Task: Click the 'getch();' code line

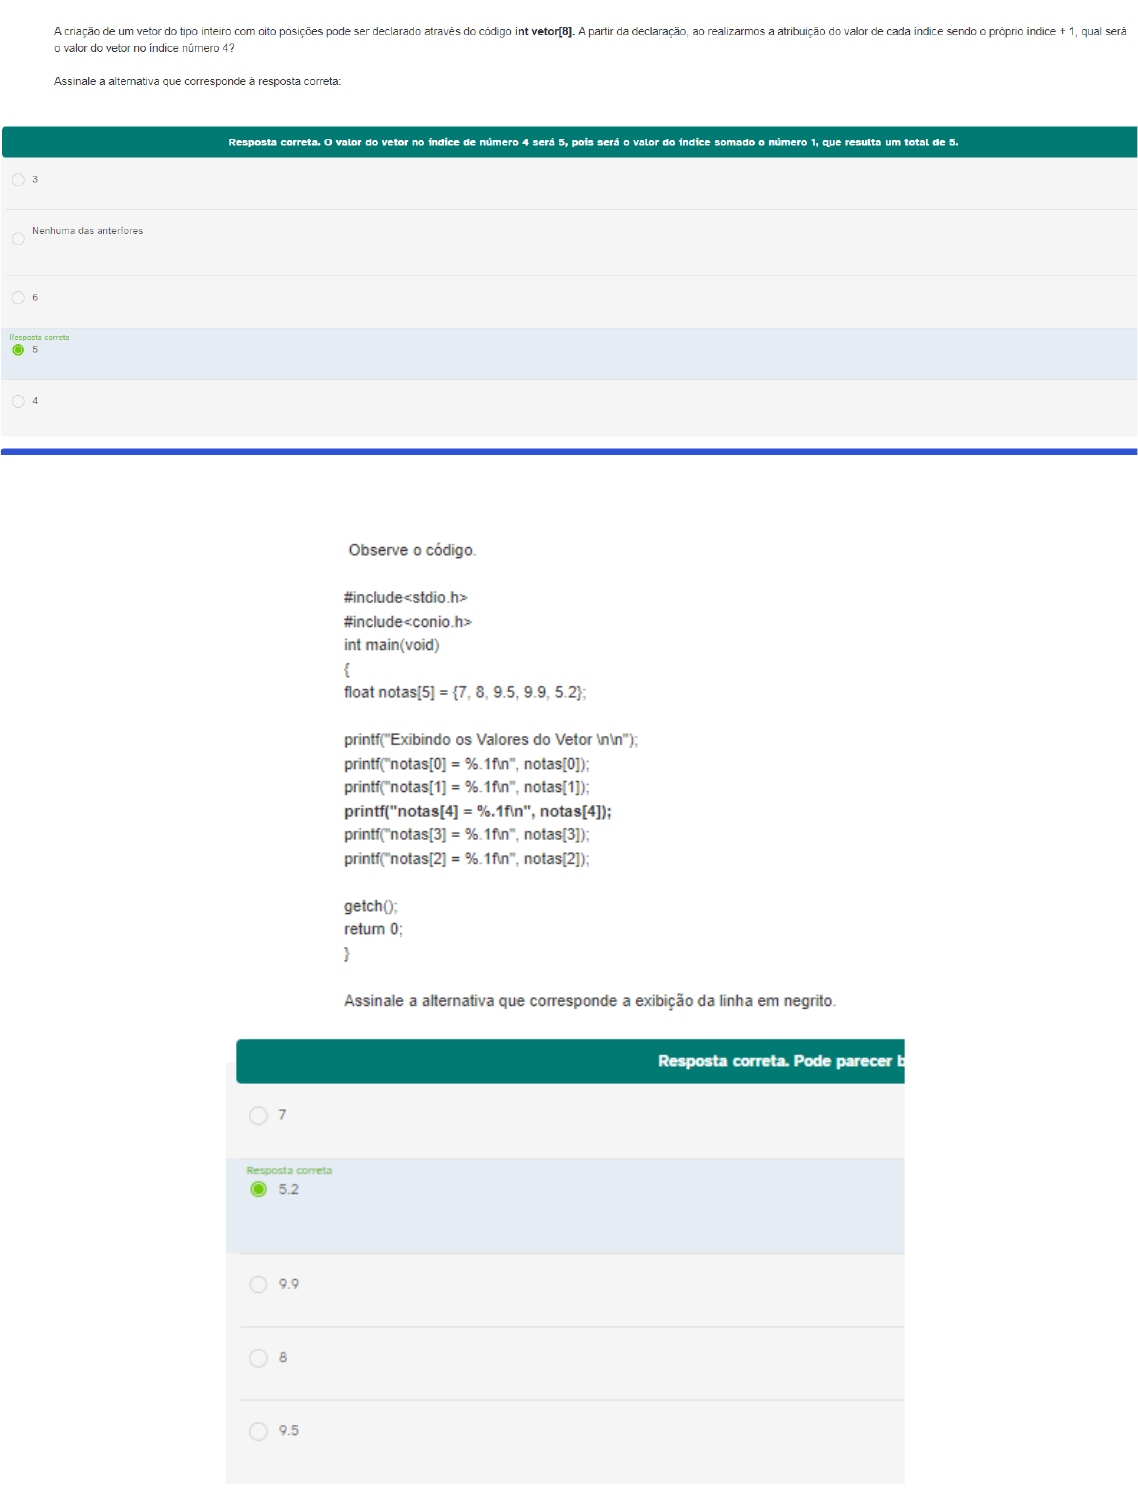Action: [x=370, y=906]
